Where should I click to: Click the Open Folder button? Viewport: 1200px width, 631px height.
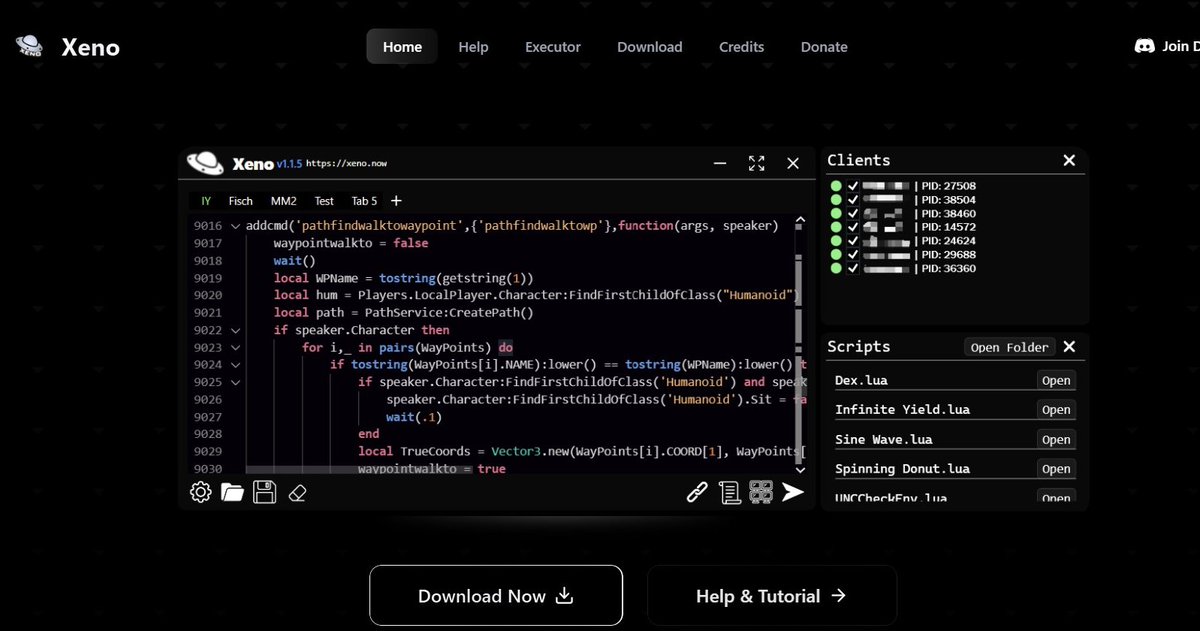(1010, 347)
